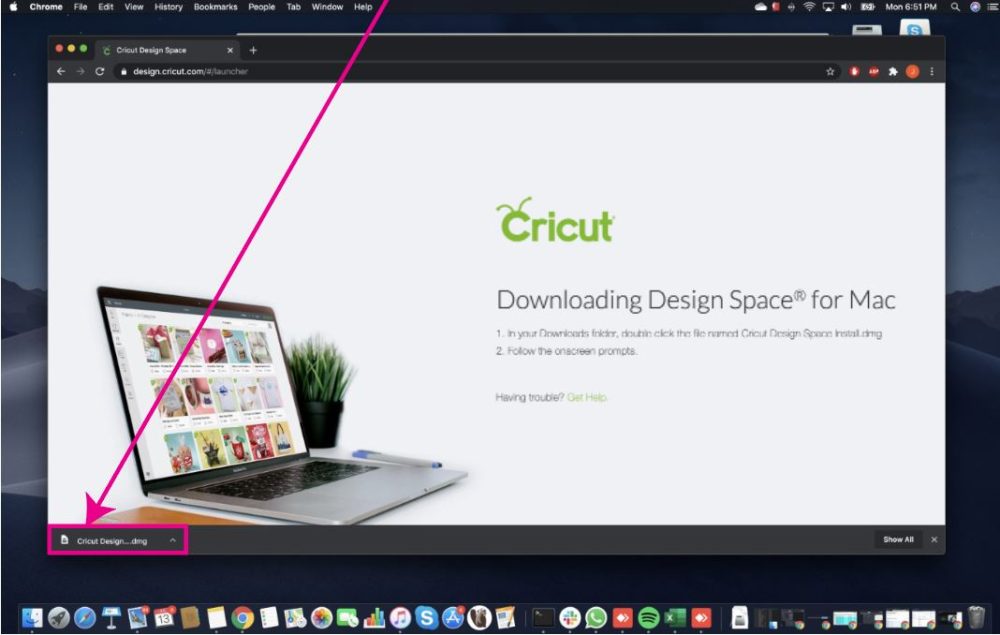This screenshot has height=635, width=1000.
Task: Open the red hand blocker extension
Action: 854,71
